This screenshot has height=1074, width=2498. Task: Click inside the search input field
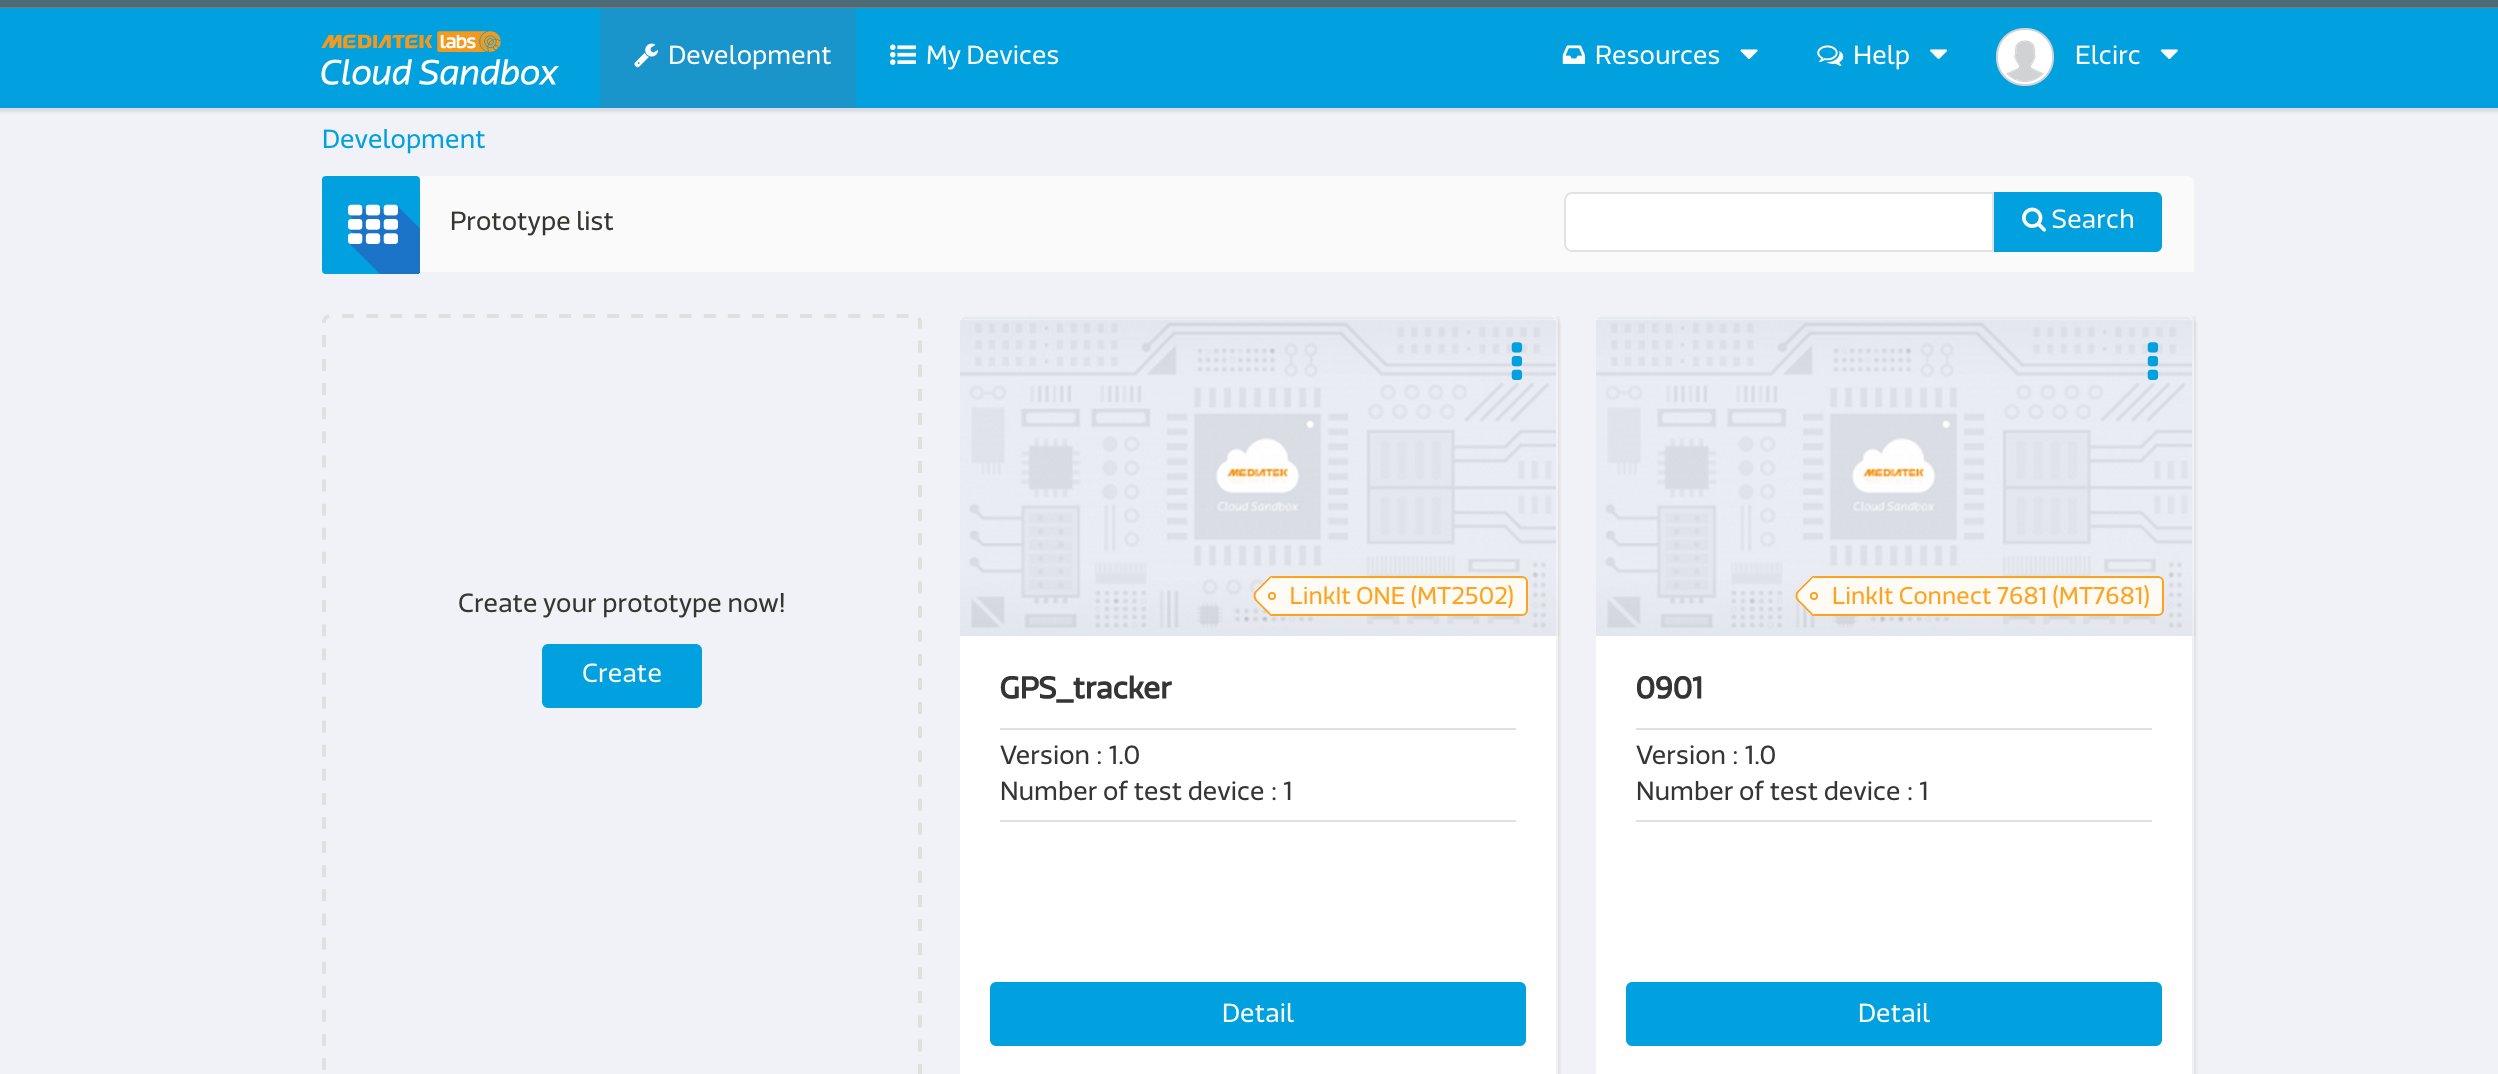coord(1778,221)
